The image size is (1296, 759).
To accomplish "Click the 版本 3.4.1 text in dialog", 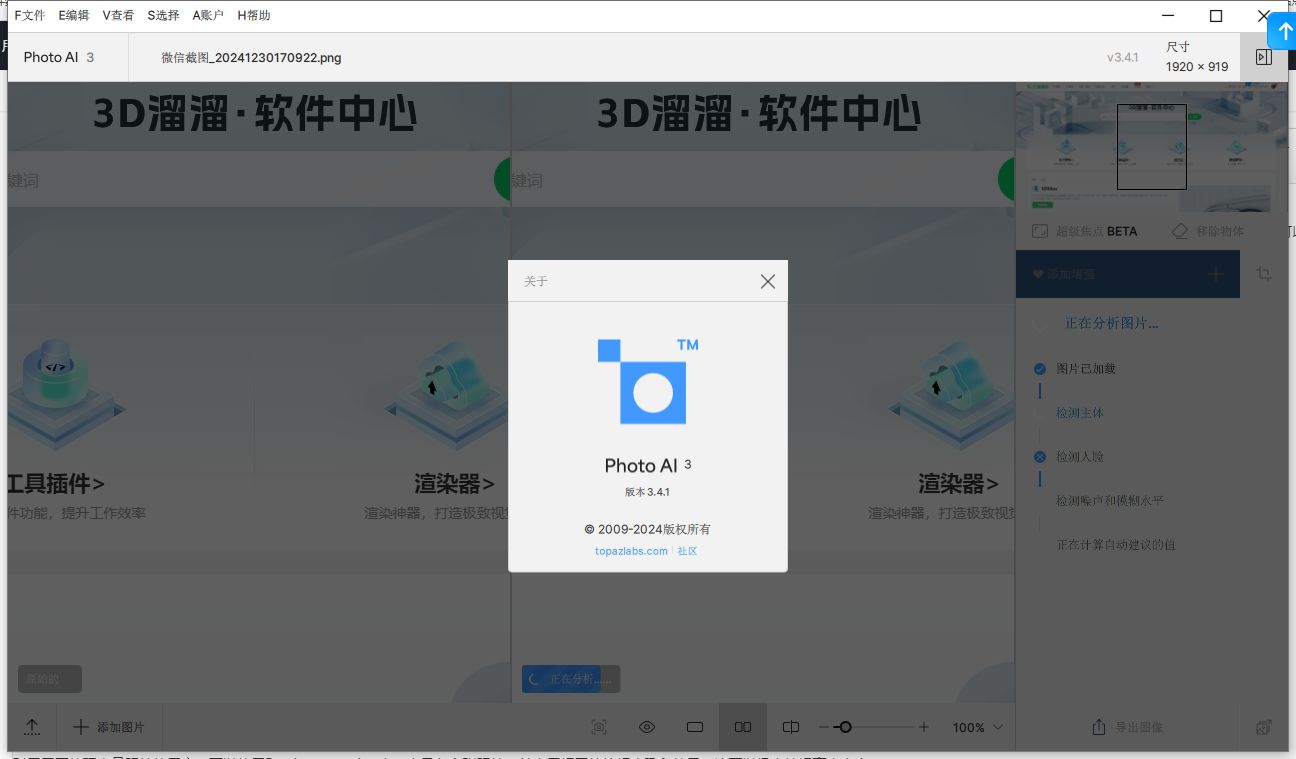I will (x=647, y=492).
